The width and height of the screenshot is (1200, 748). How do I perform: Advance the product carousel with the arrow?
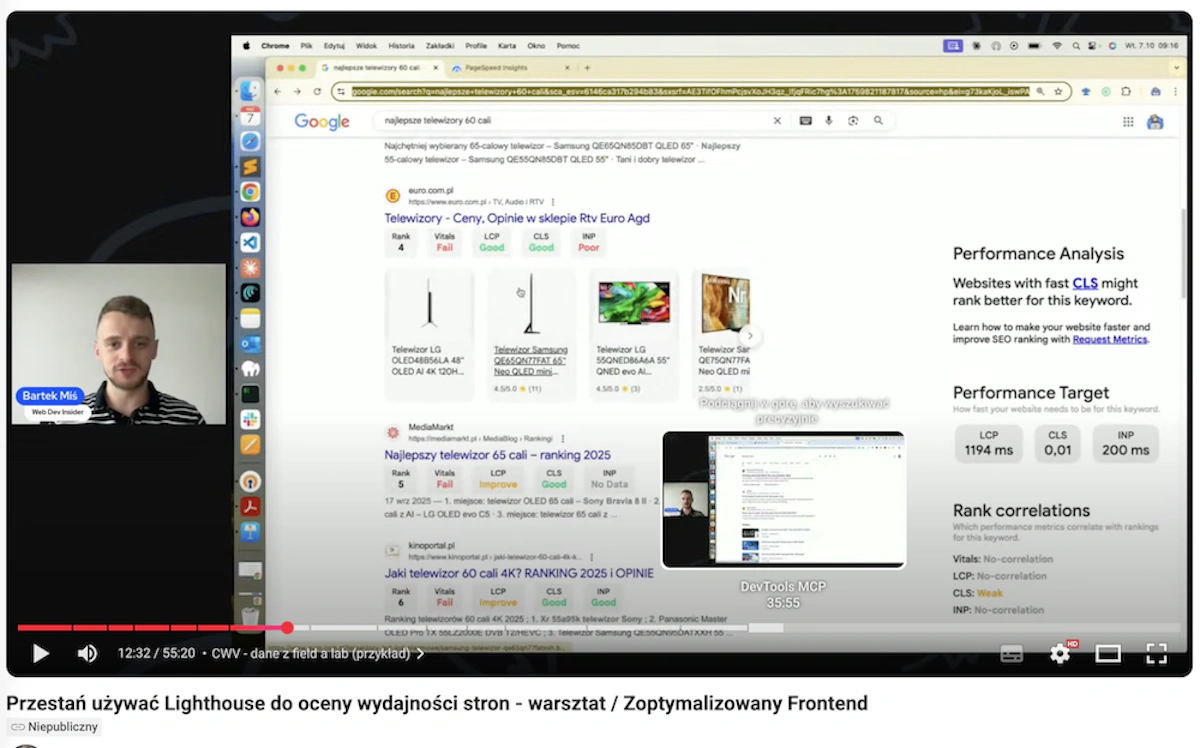point(750,335)
